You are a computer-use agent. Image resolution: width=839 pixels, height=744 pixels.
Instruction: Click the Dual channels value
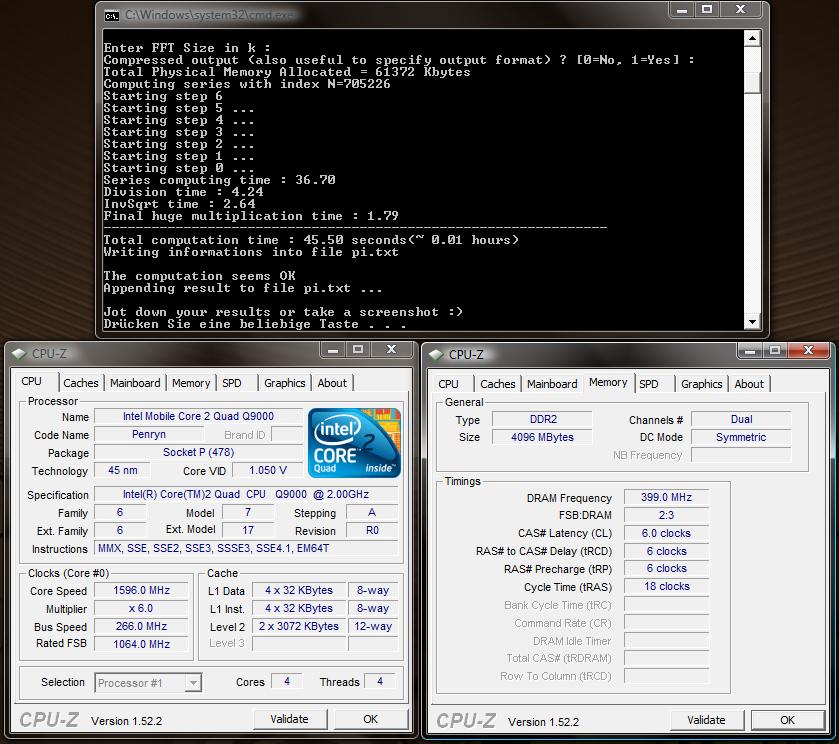click(741, 420)
